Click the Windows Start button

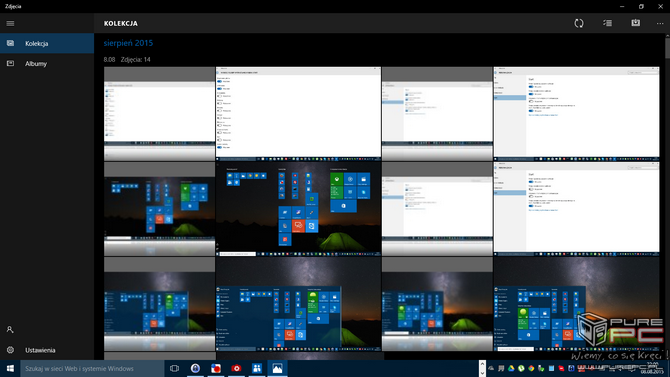(x=10, y=368)
